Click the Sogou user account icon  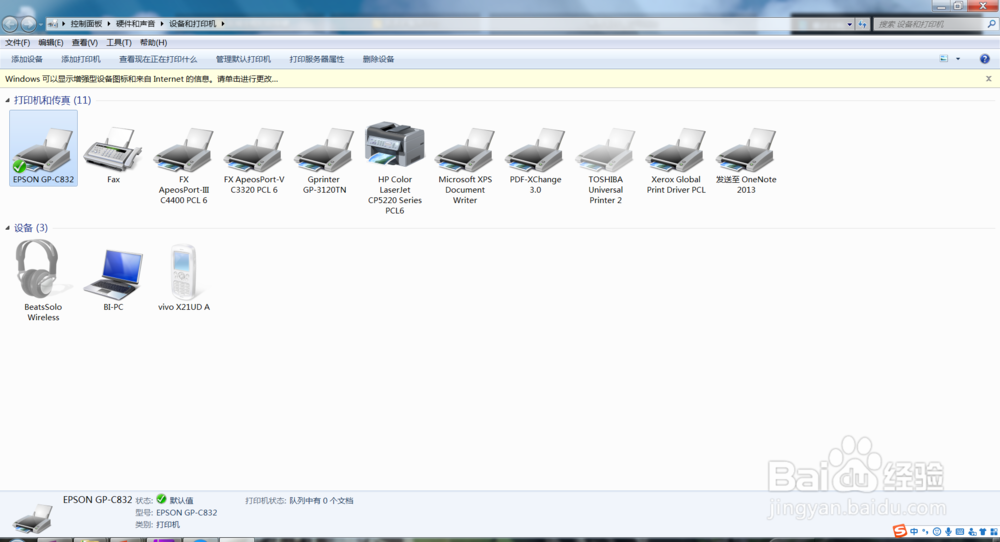(x=972, y=531)
